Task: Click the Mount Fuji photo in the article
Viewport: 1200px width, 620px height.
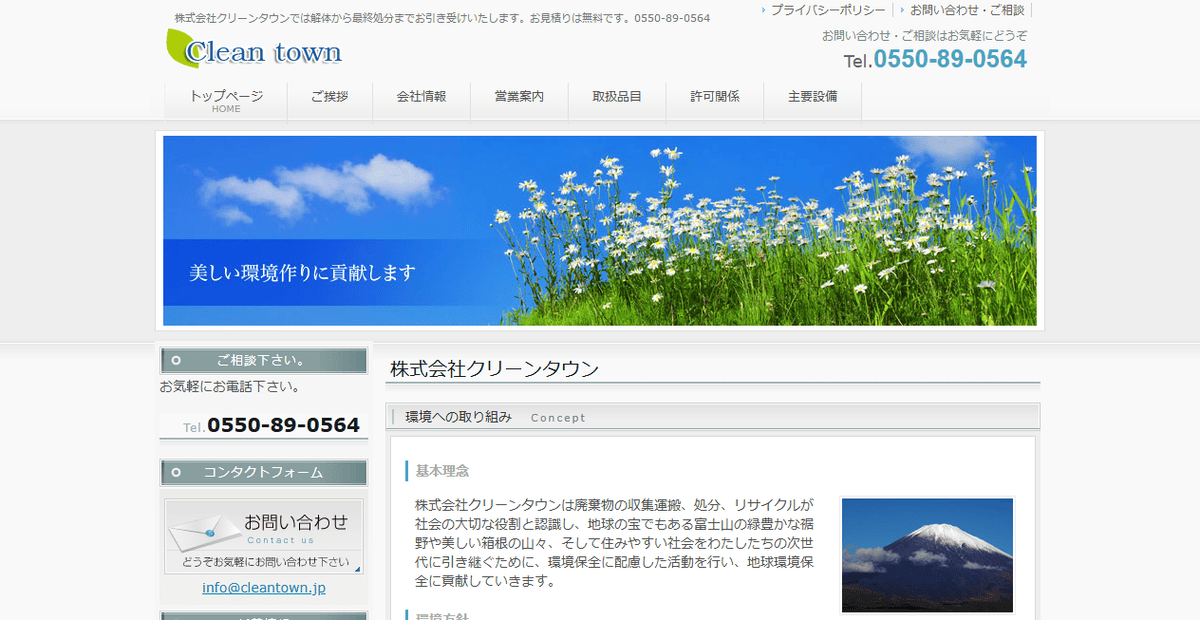Action: 926,555
